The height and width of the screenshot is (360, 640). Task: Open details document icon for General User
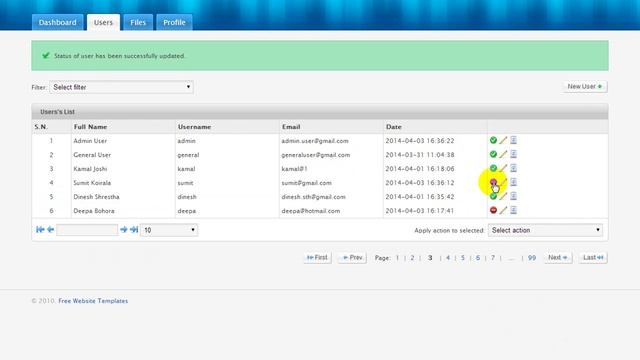tap(513, 154)
